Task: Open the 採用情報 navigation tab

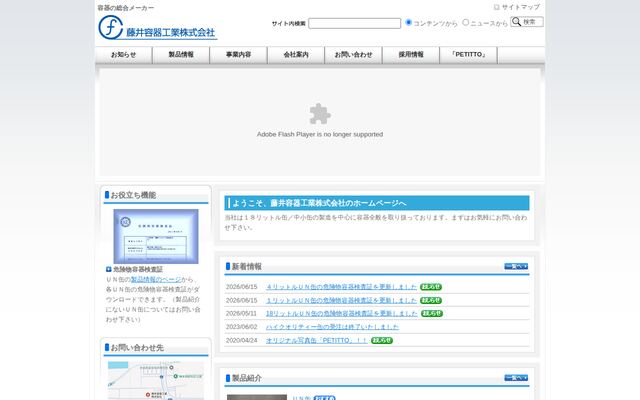Action: coord(411,55)
